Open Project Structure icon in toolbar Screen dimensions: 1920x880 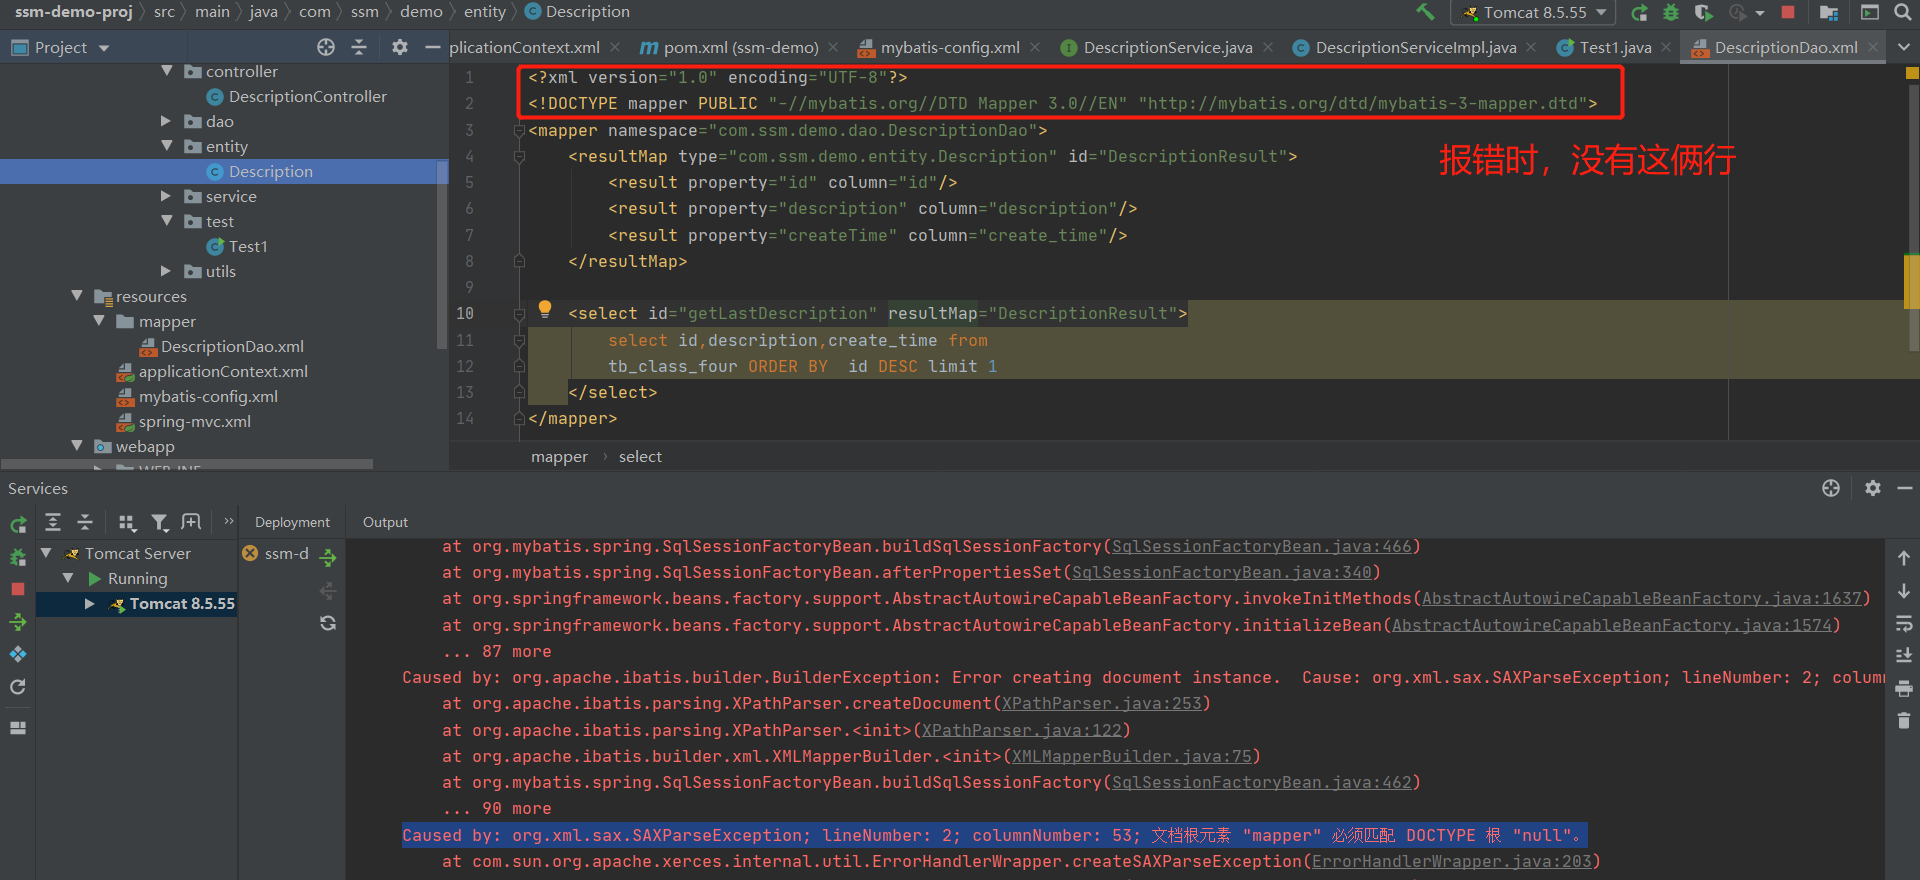pyautogui.click(x=1829, y=12)
